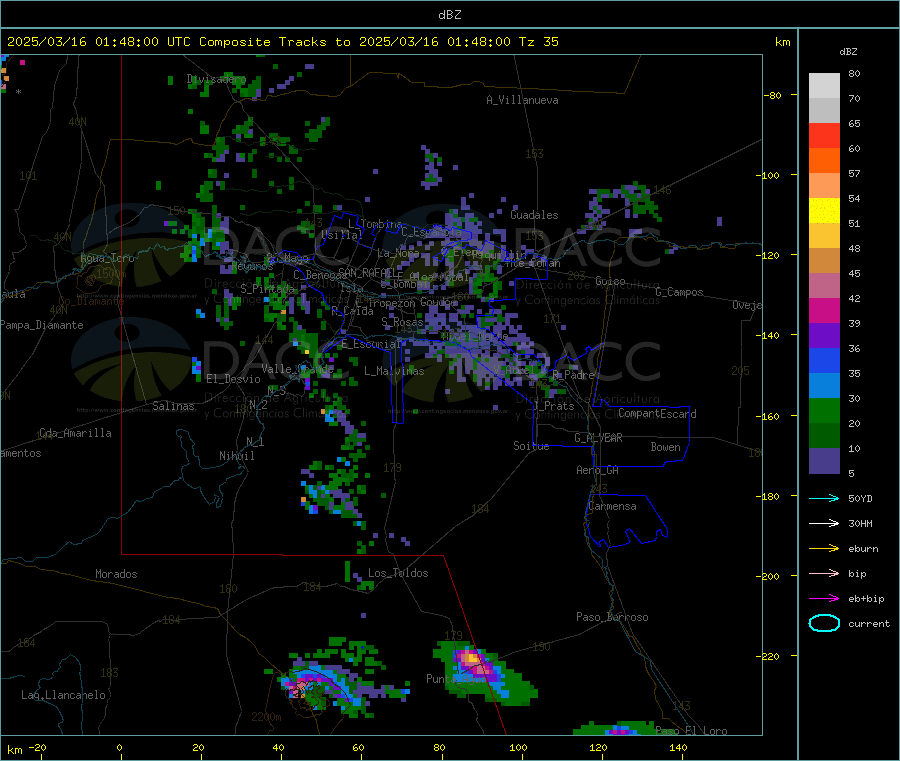Pick the light blue 30–35 dBZ color band

(x=824, y=386)
